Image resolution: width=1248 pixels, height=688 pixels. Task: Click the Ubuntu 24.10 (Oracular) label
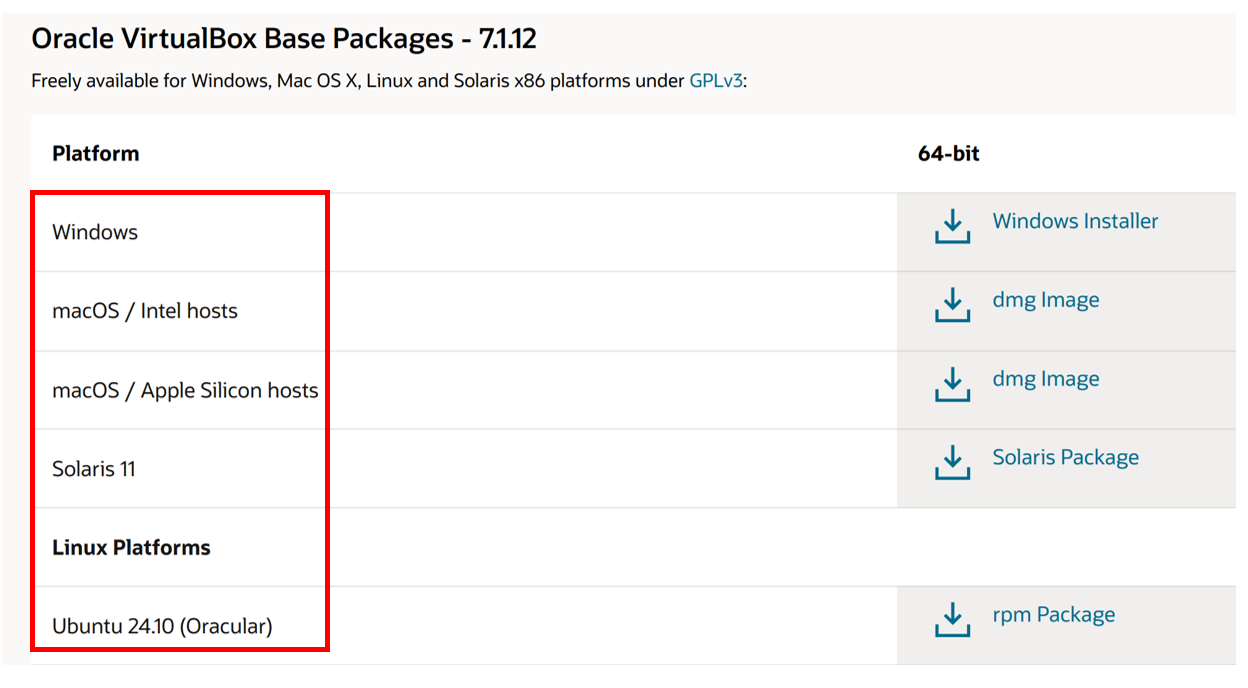click(x=162, y=627)
